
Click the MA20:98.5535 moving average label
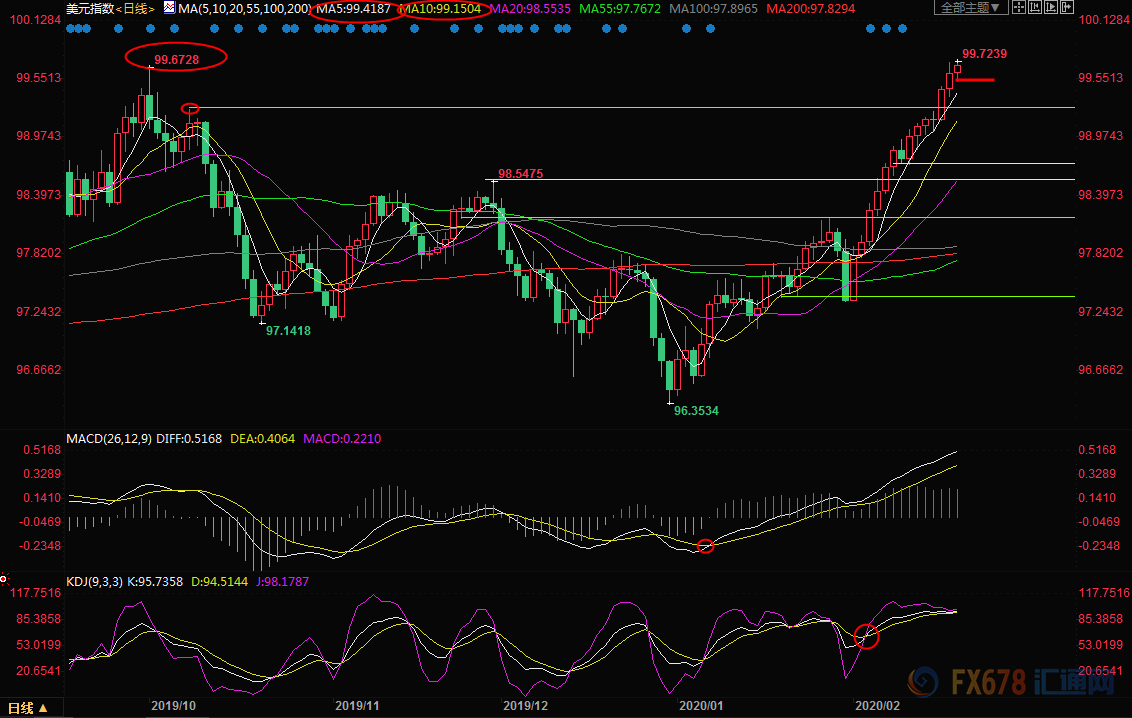[532, 9]
